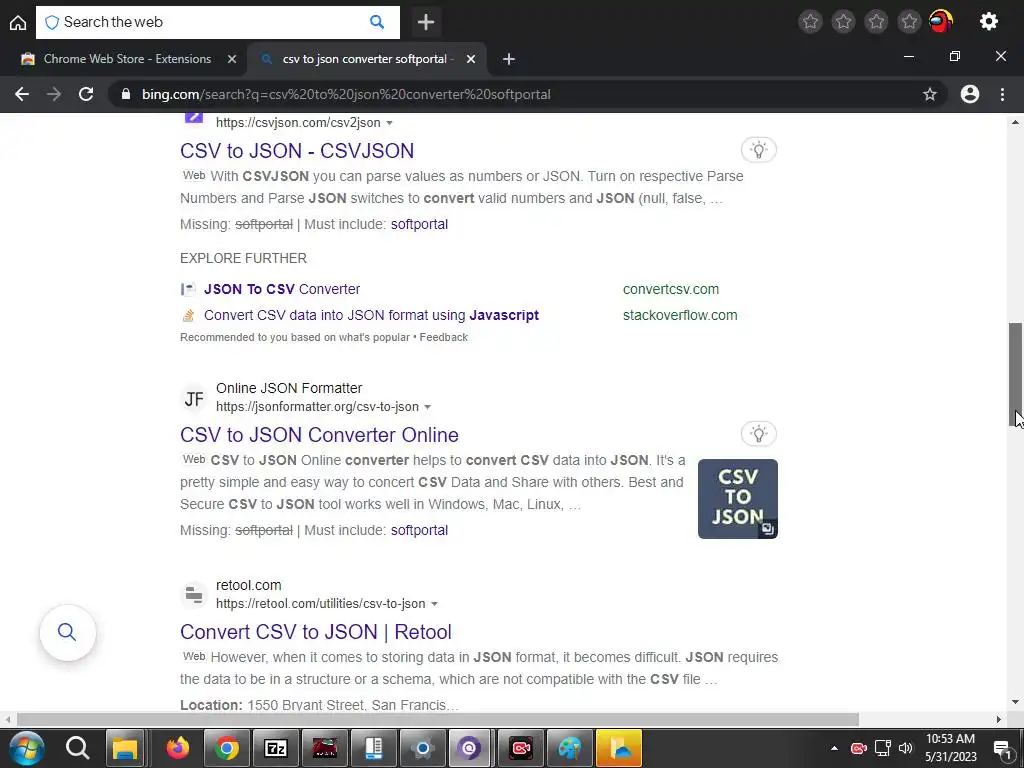Click the scroll-down arrow of the vertical scrollbar
Screen dimensions: 1024x768
(1016, 703)
